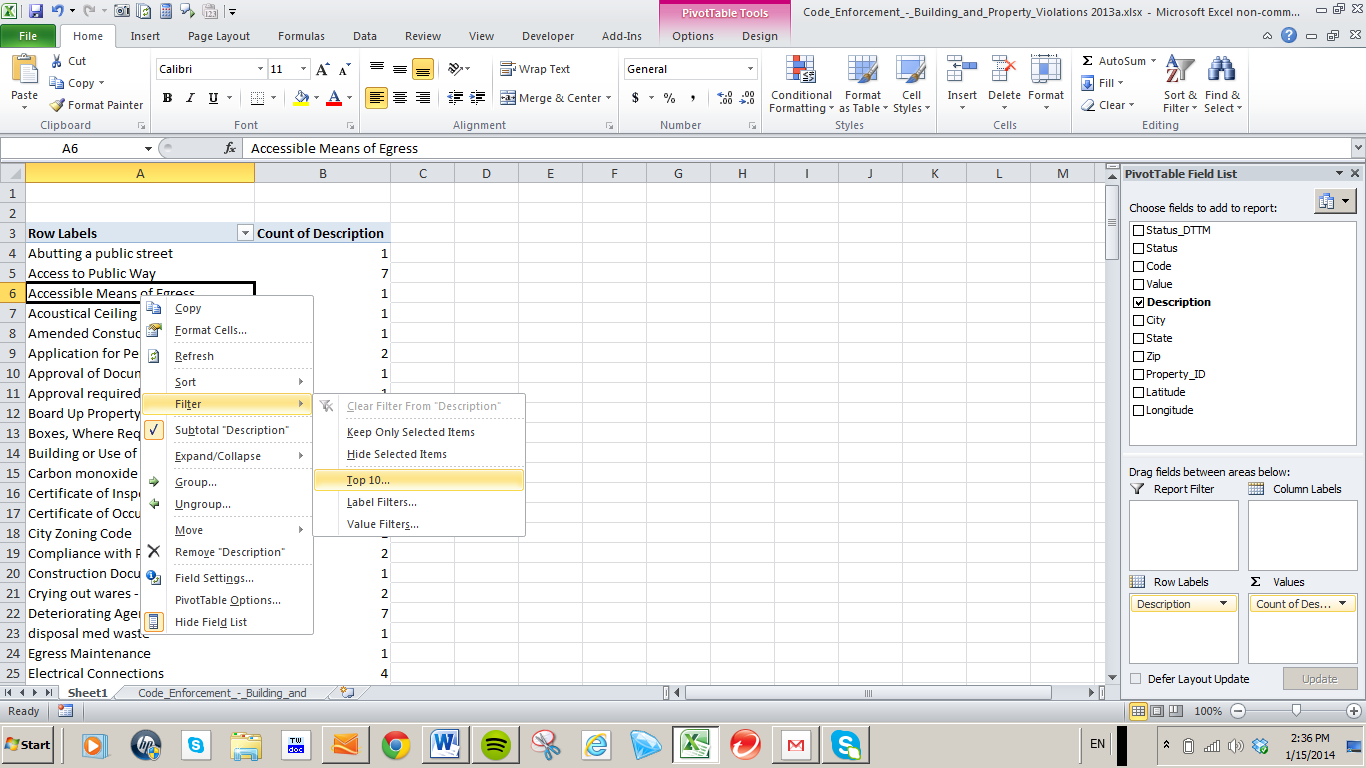Click the Wrap Text icon
This screenshot has width=1366, height=768.
507,69
